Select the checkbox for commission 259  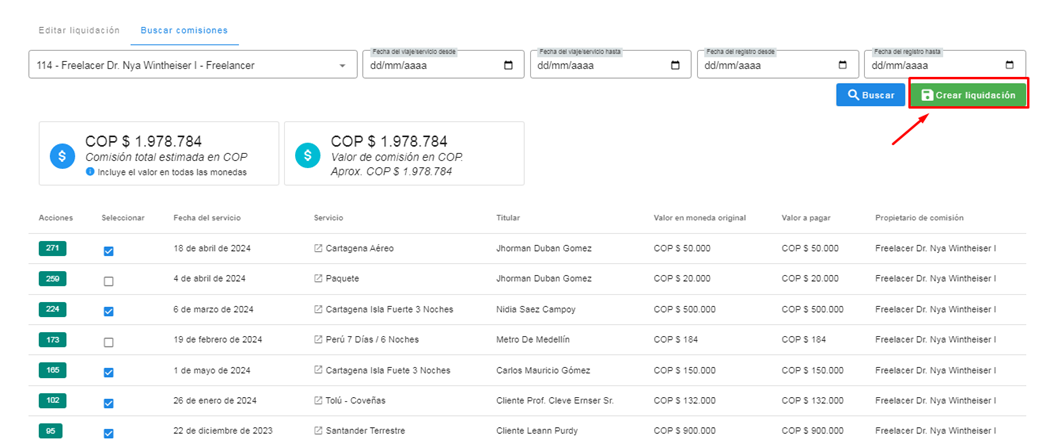tap(108, 280)
